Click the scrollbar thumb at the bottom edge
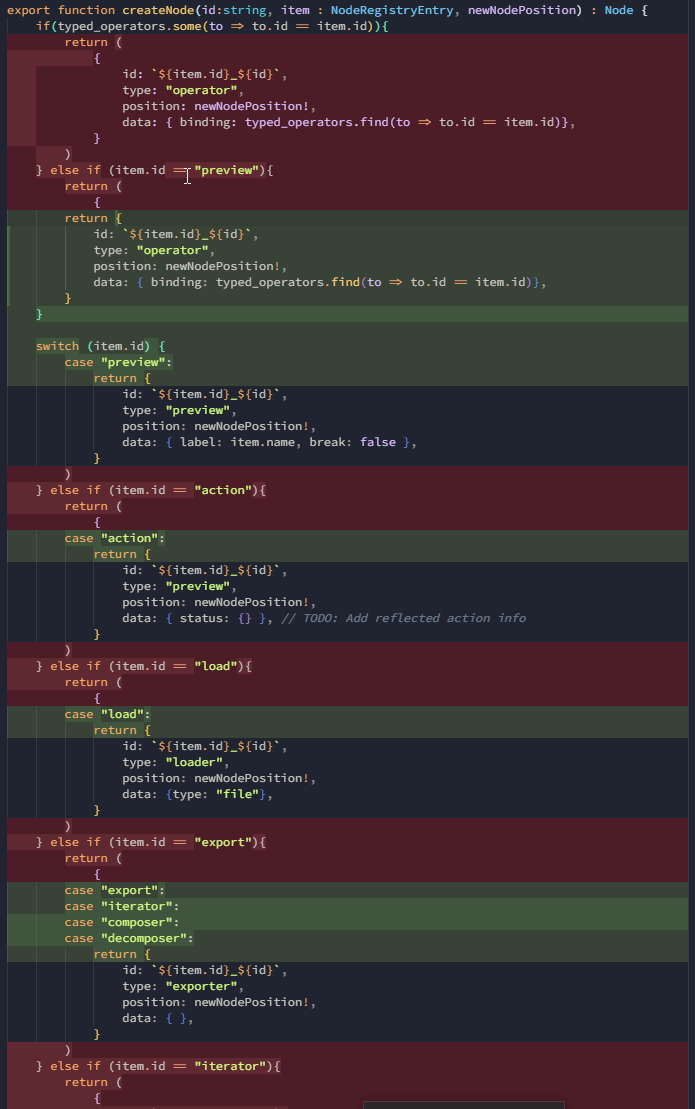This screenshot has height=1109, width=695. pyautogui.click(x=463, y=1105)
